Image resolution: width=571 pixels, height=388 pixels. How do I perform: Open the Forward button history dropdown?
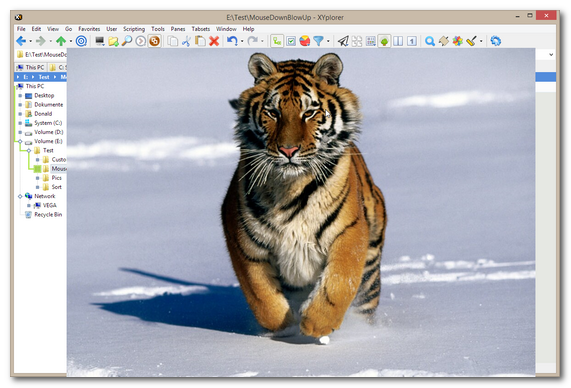51,41
